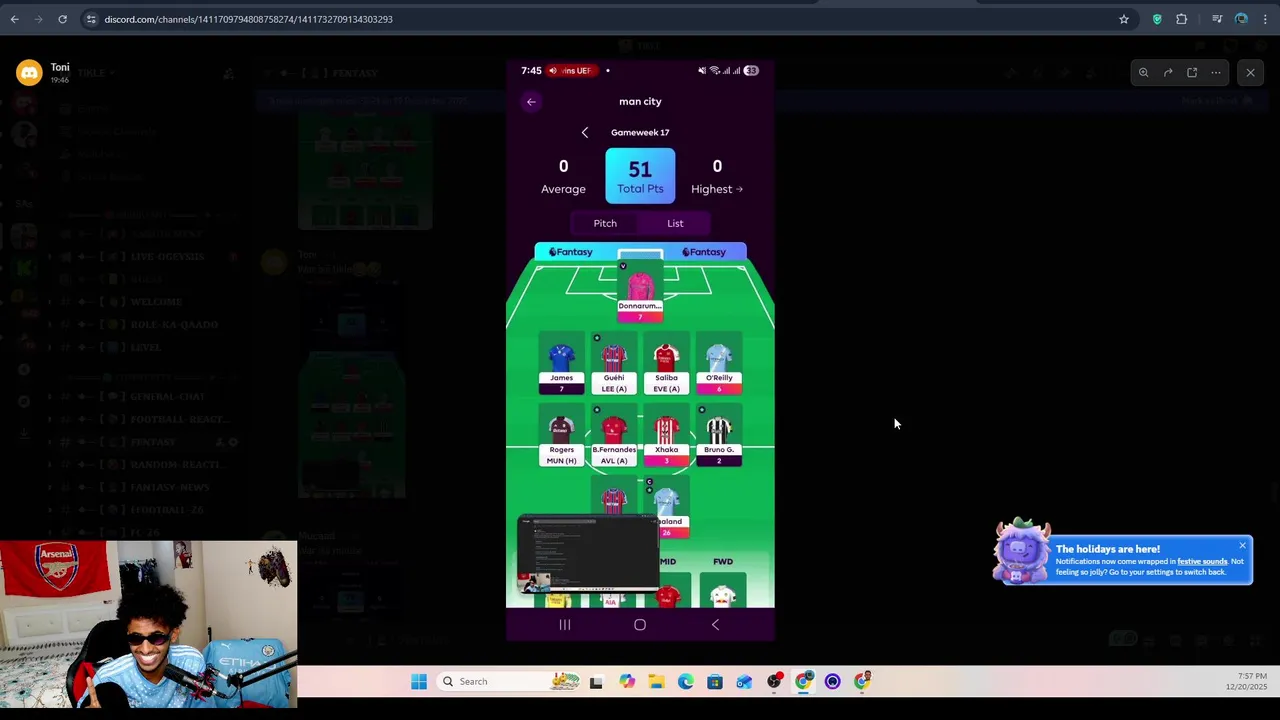This screenshot has width=1280, height=720.
Task: Open Microsoft Edge from the taskbar
Action: 685,682
